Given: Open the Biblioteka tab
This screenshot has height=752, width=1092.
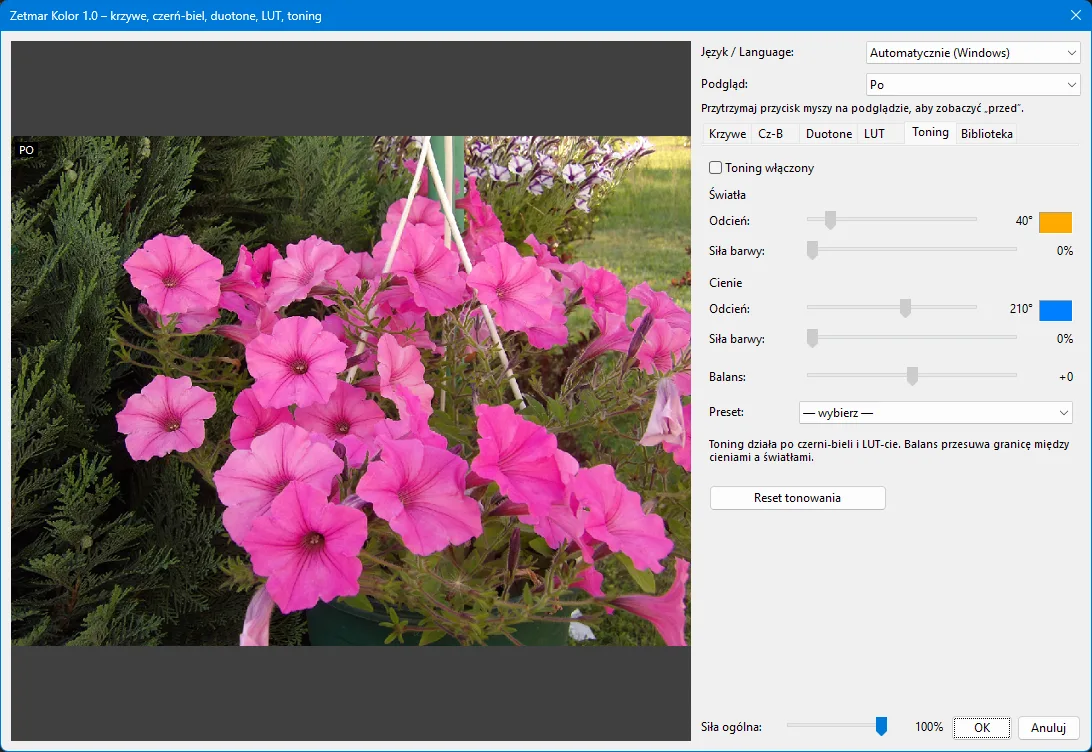Looking at the screenshot, I should (986, 134).
